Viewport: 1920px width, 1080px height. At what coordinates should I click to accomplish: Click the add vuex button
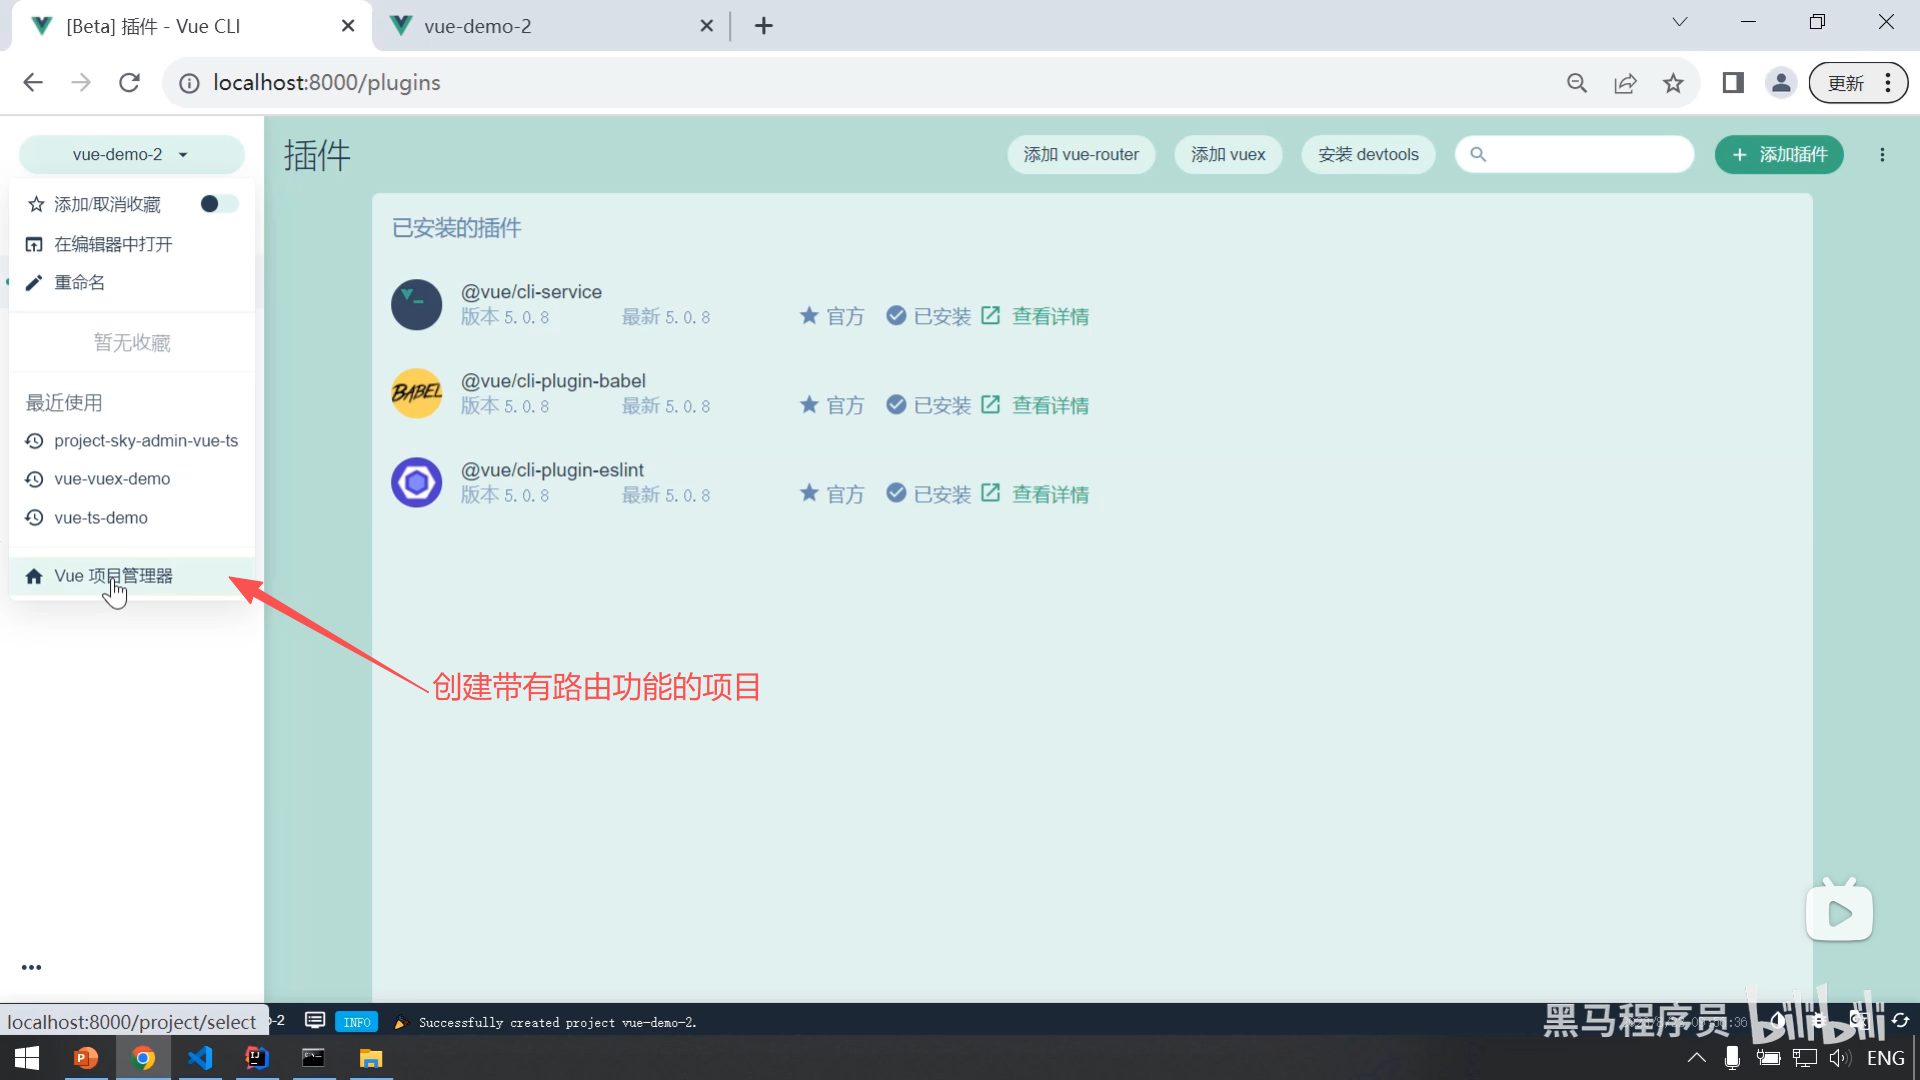1228,154
